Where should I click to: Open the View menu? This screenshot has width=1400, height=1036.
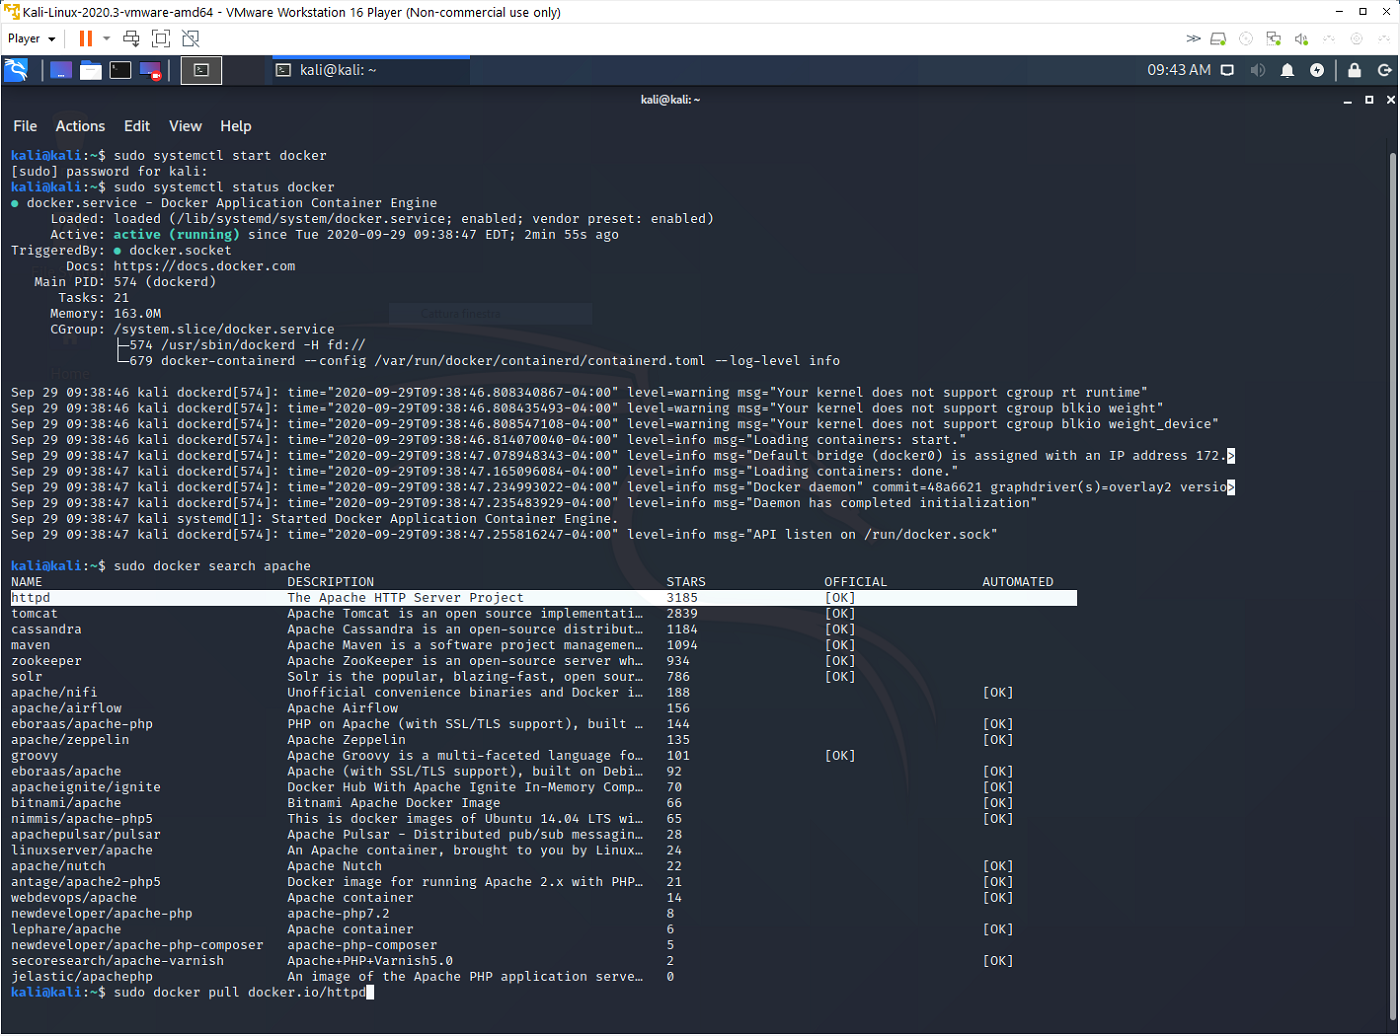[x=185, y=126]
